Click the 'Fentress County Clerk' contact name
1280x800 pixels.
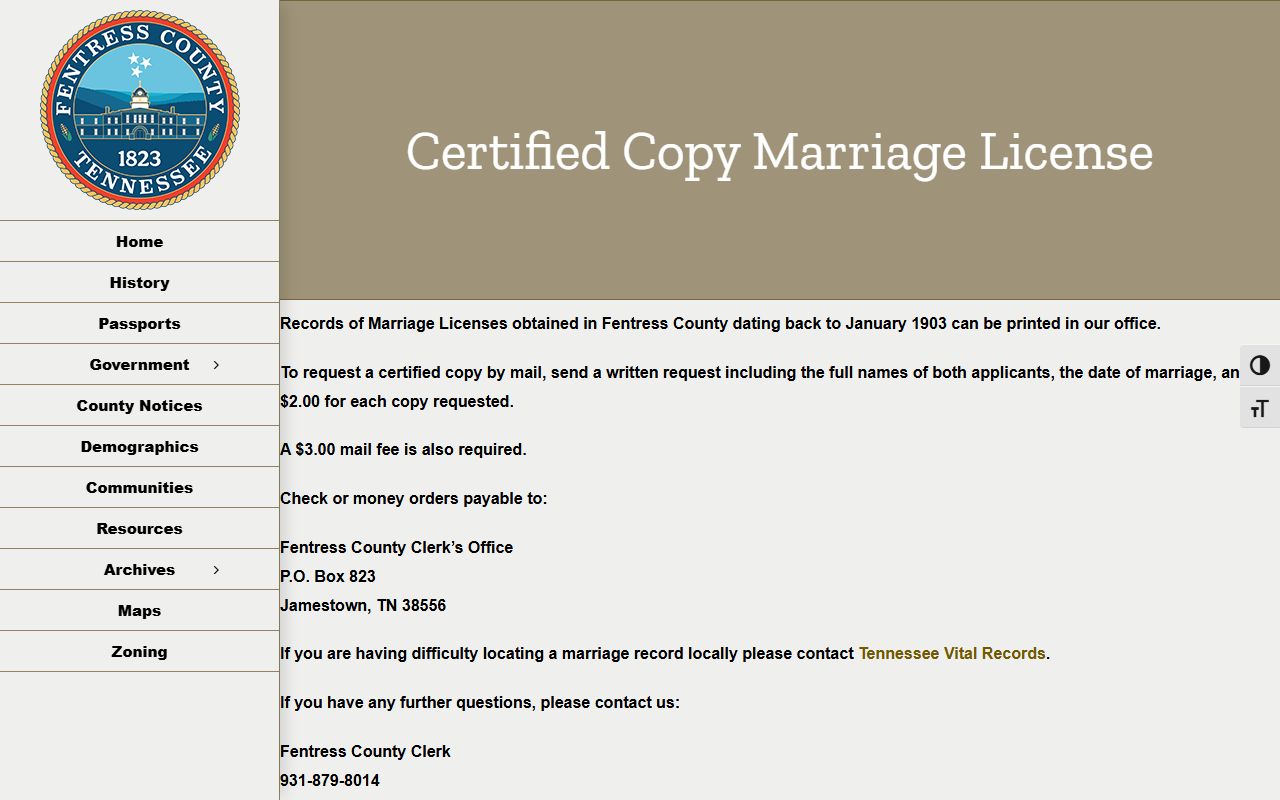pos(365,751)
